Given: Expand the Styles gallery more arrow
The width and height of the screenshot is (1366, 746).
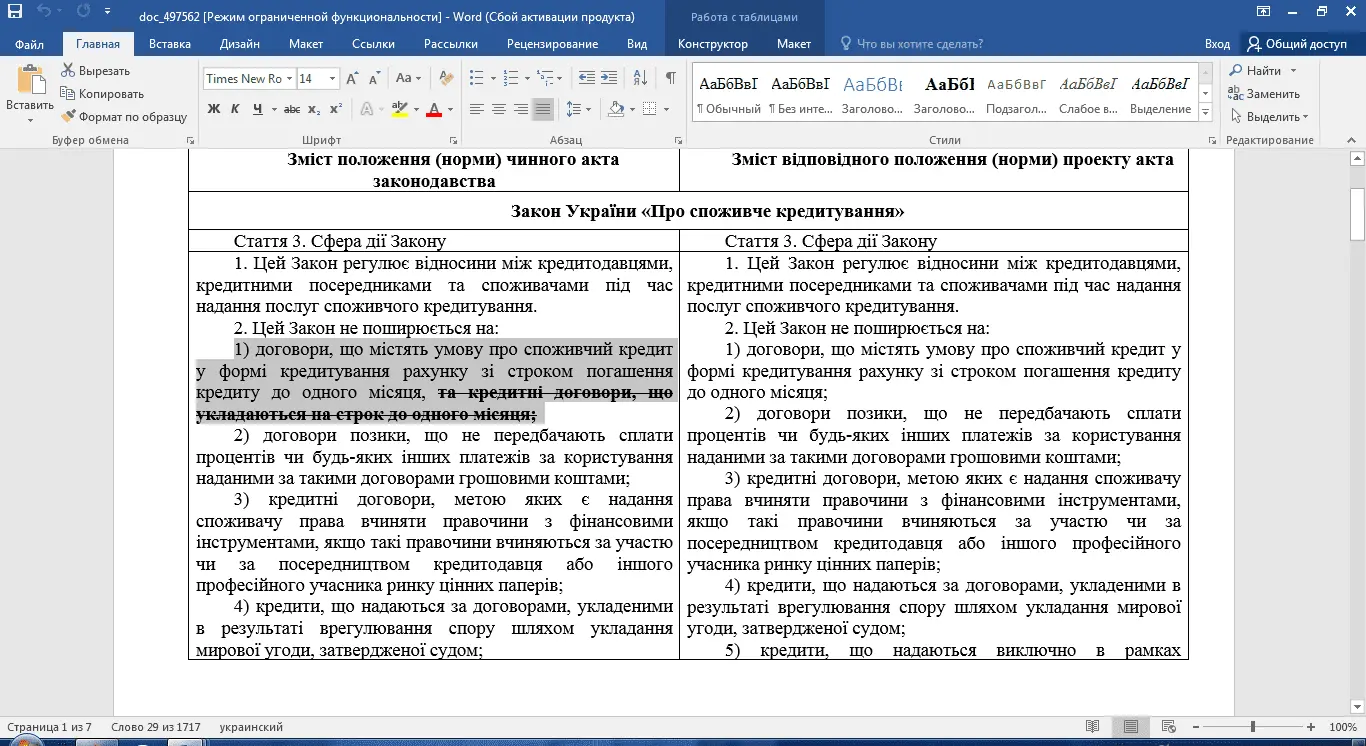Looking at the screenshot, I should 1205,109.
